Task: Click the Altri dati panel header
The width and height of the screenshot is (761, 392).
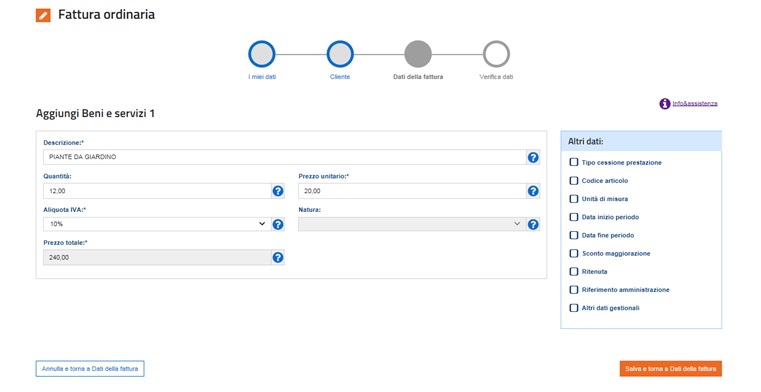Action: [x=641, y=141]
